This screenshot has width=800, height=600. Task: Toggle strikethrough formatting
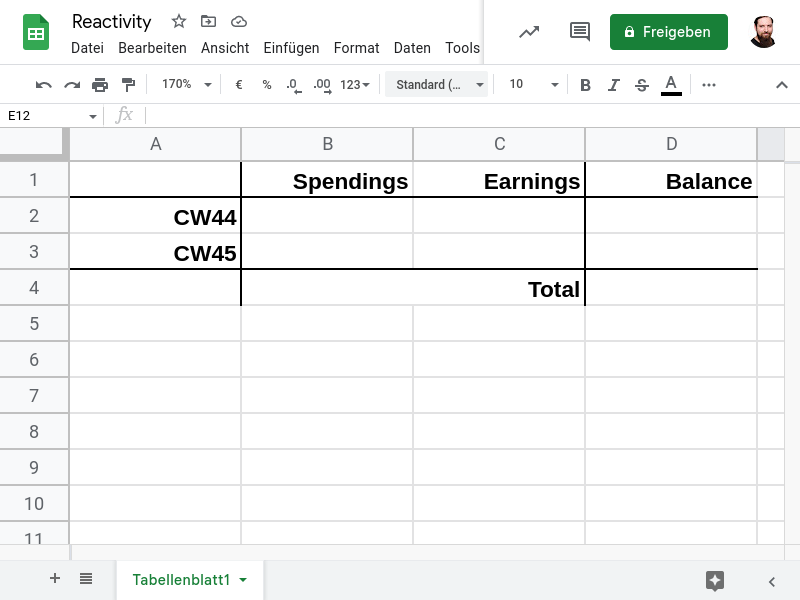tap(642, 85)
